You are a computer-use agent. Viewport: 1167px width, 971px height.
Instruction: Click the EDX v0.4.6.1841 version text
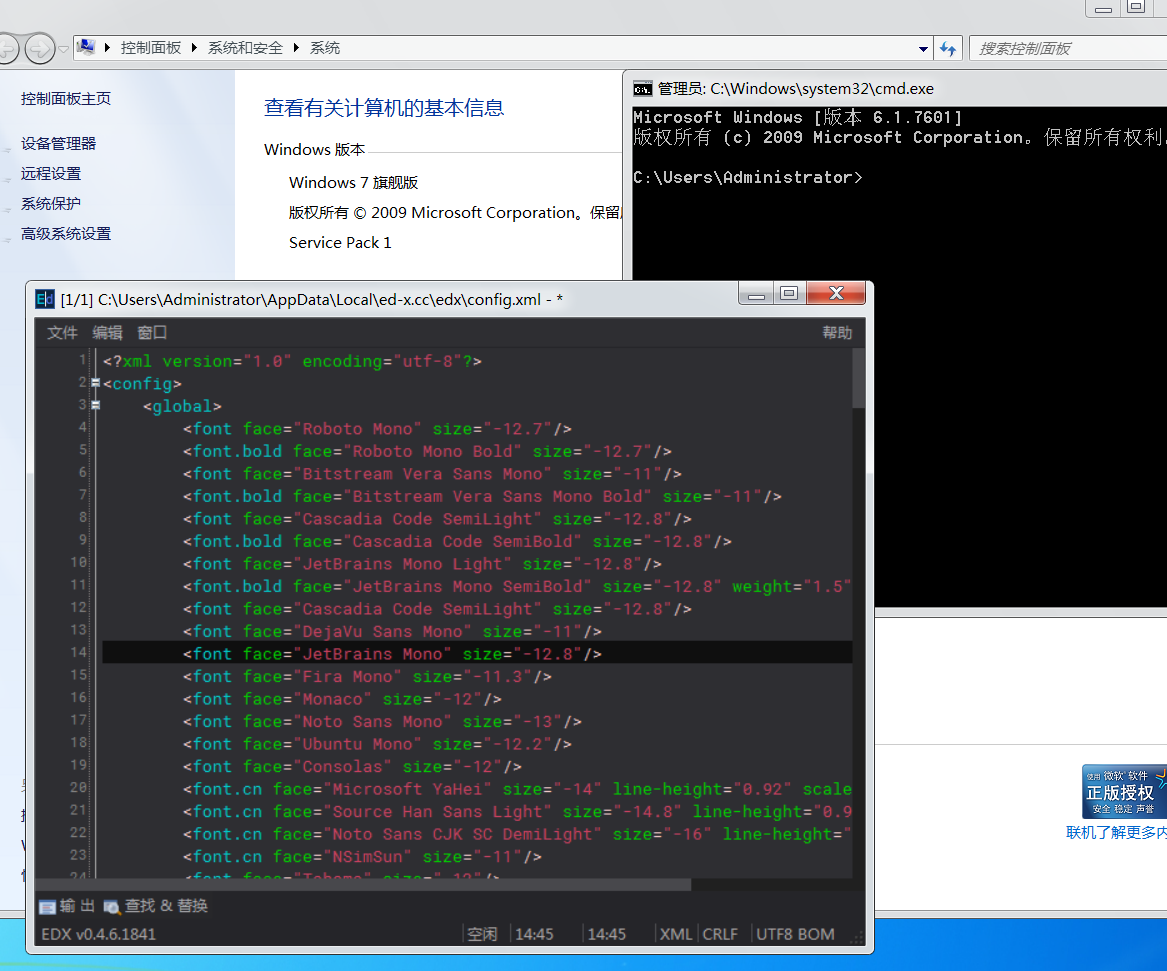pyautogui.click(x=98, y=934)
